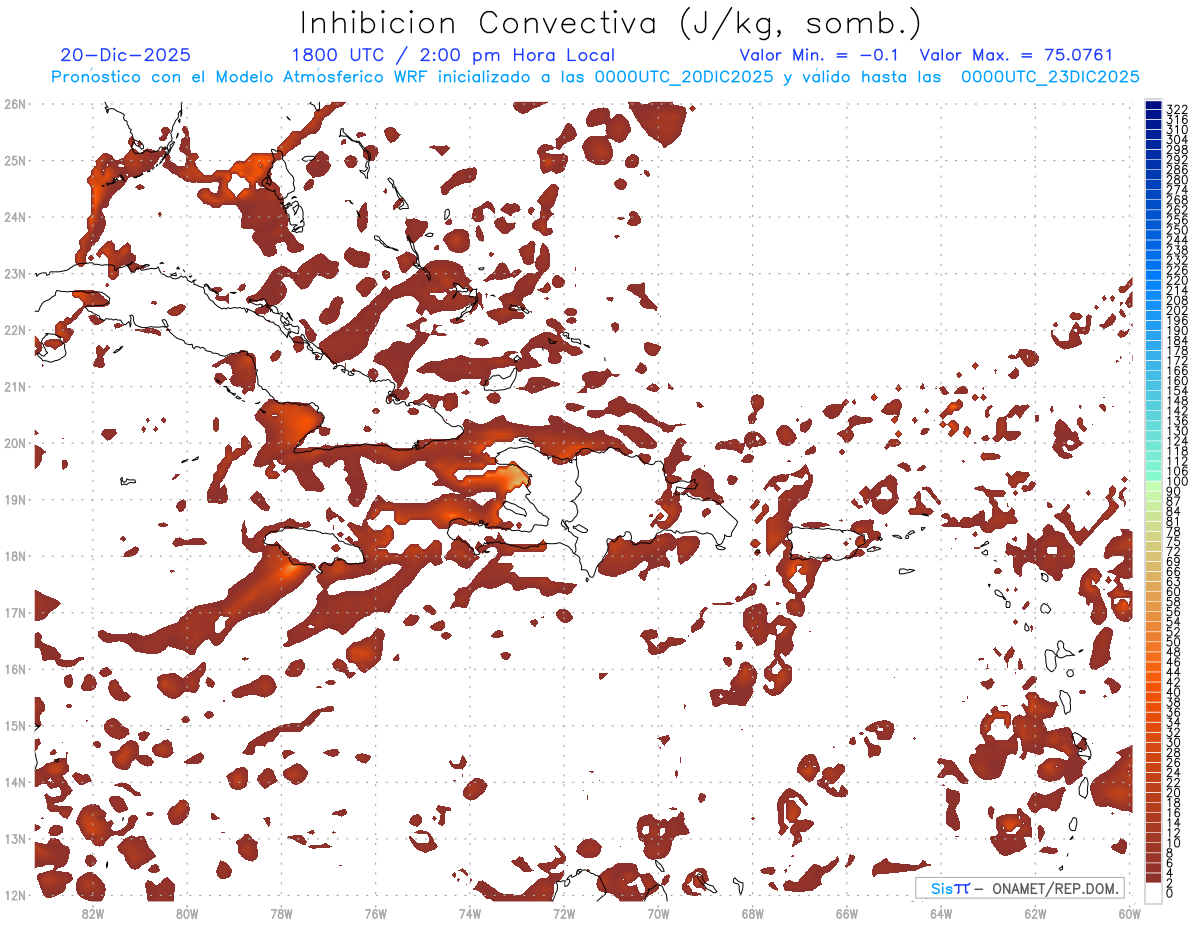The height and width of the screenshot is (927, 1200).
Task: Click the 21N latitude label
Action: click(15, 386)
